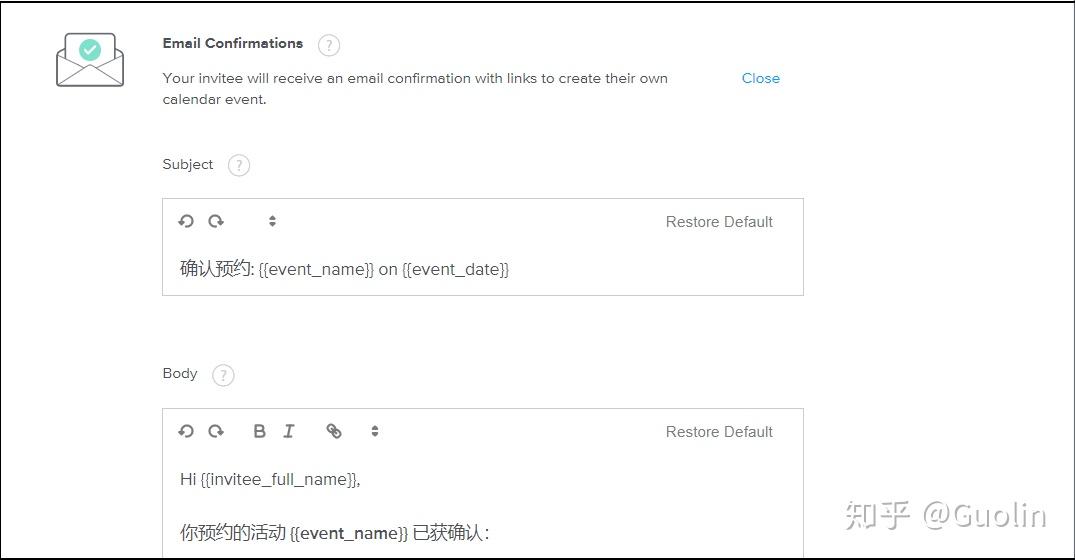Open variables dropdown in Body toolbar
This screenshot has width=1075, height=560.
375,432
